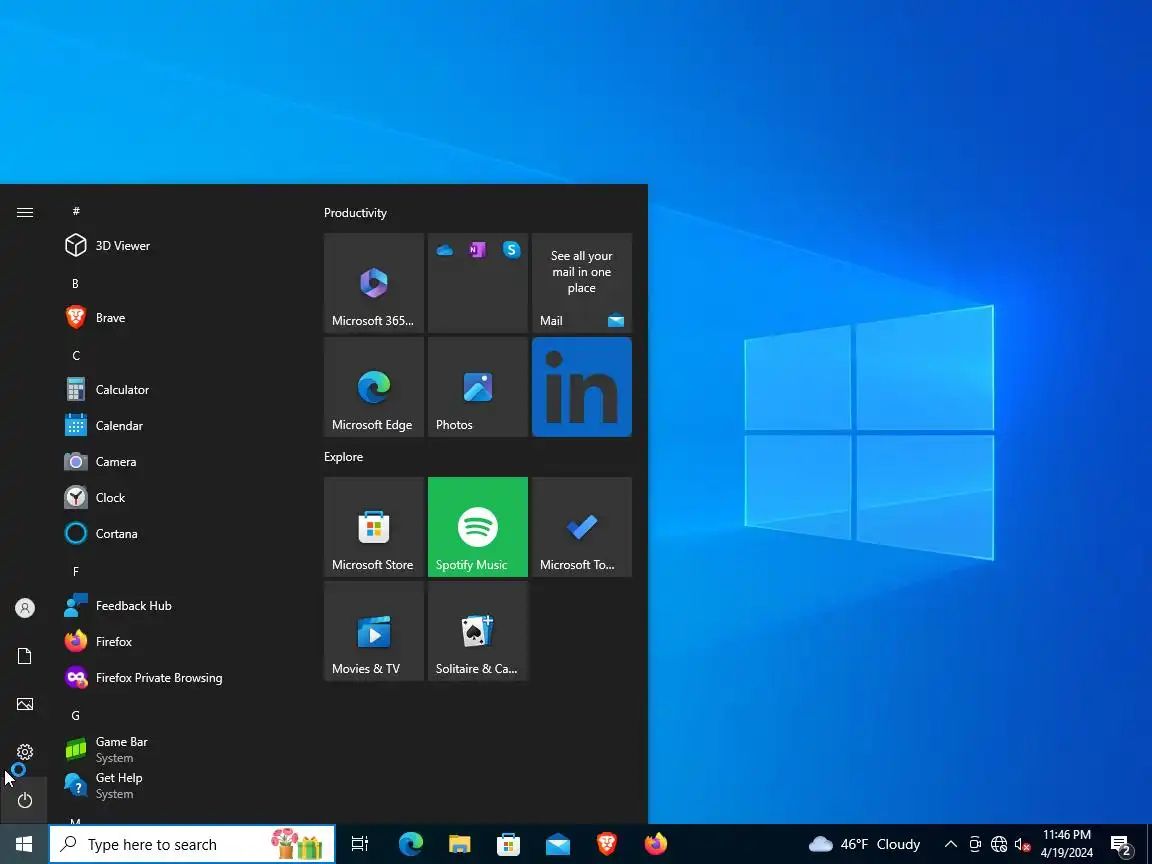The image size is (1152, 864).
Task: Click the Meet Now tray icon
Action: (975, 844)
